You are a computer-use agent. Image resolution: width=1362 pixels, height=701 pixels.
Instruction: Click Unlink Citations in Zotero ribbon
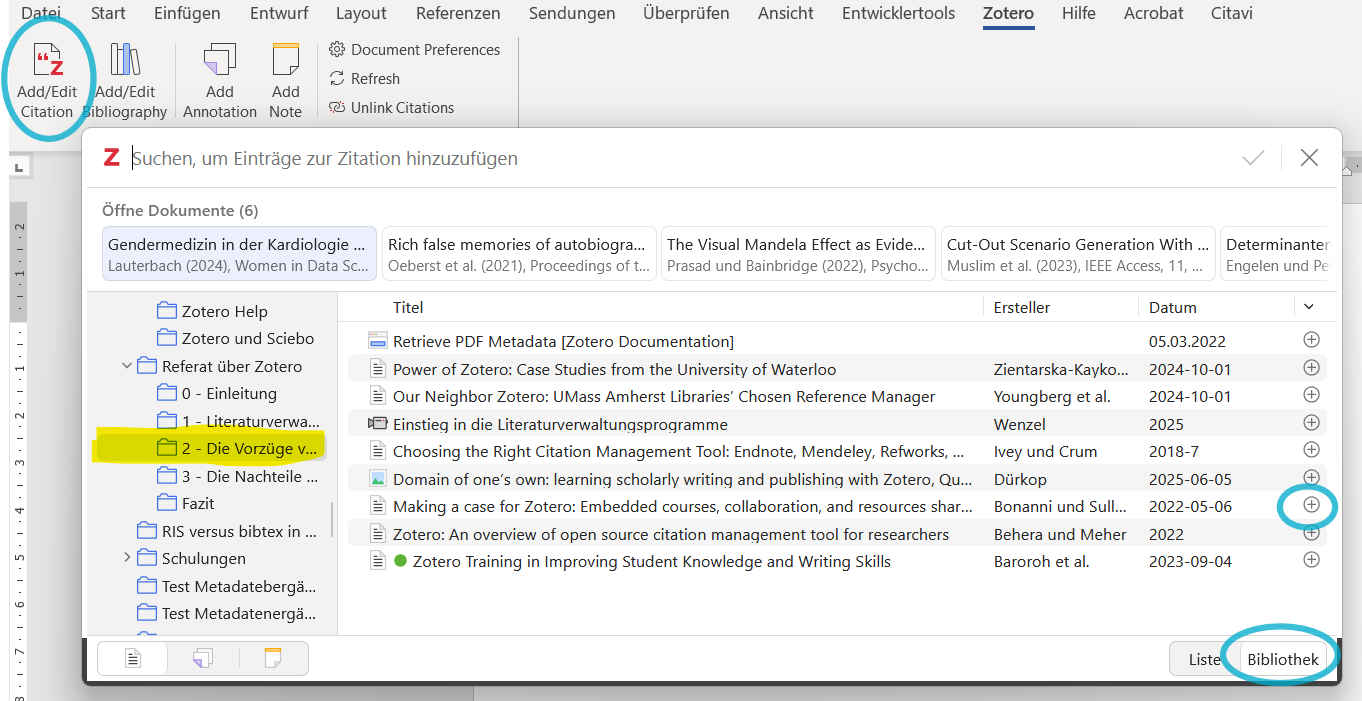pyautogui.click(x=391, y=107)
